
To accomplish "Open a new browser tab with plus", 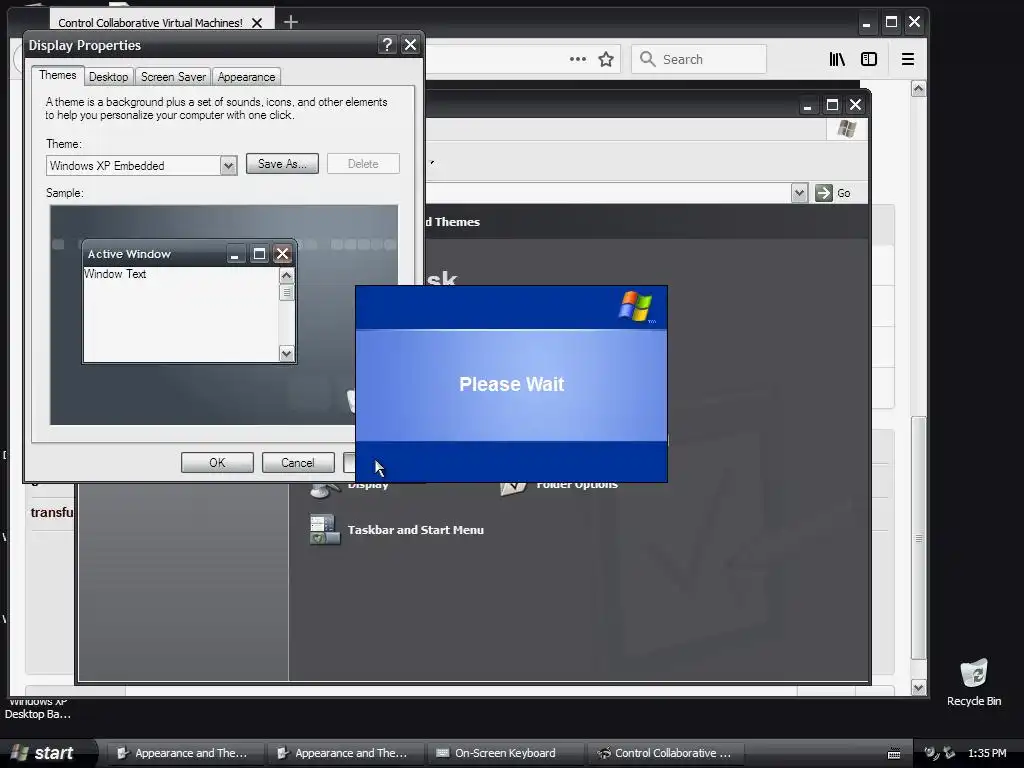I will click(291, 22).
